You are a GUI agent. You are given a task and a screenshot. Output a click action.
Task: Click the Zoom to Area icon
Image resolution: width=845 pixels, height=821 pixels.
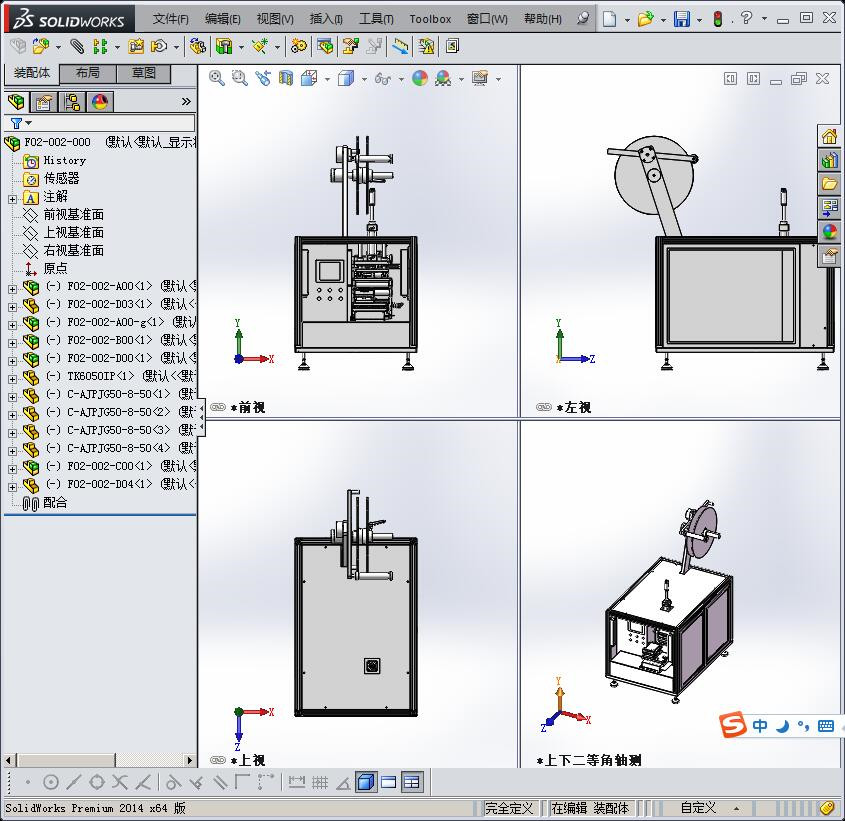[x=240, y=79]
